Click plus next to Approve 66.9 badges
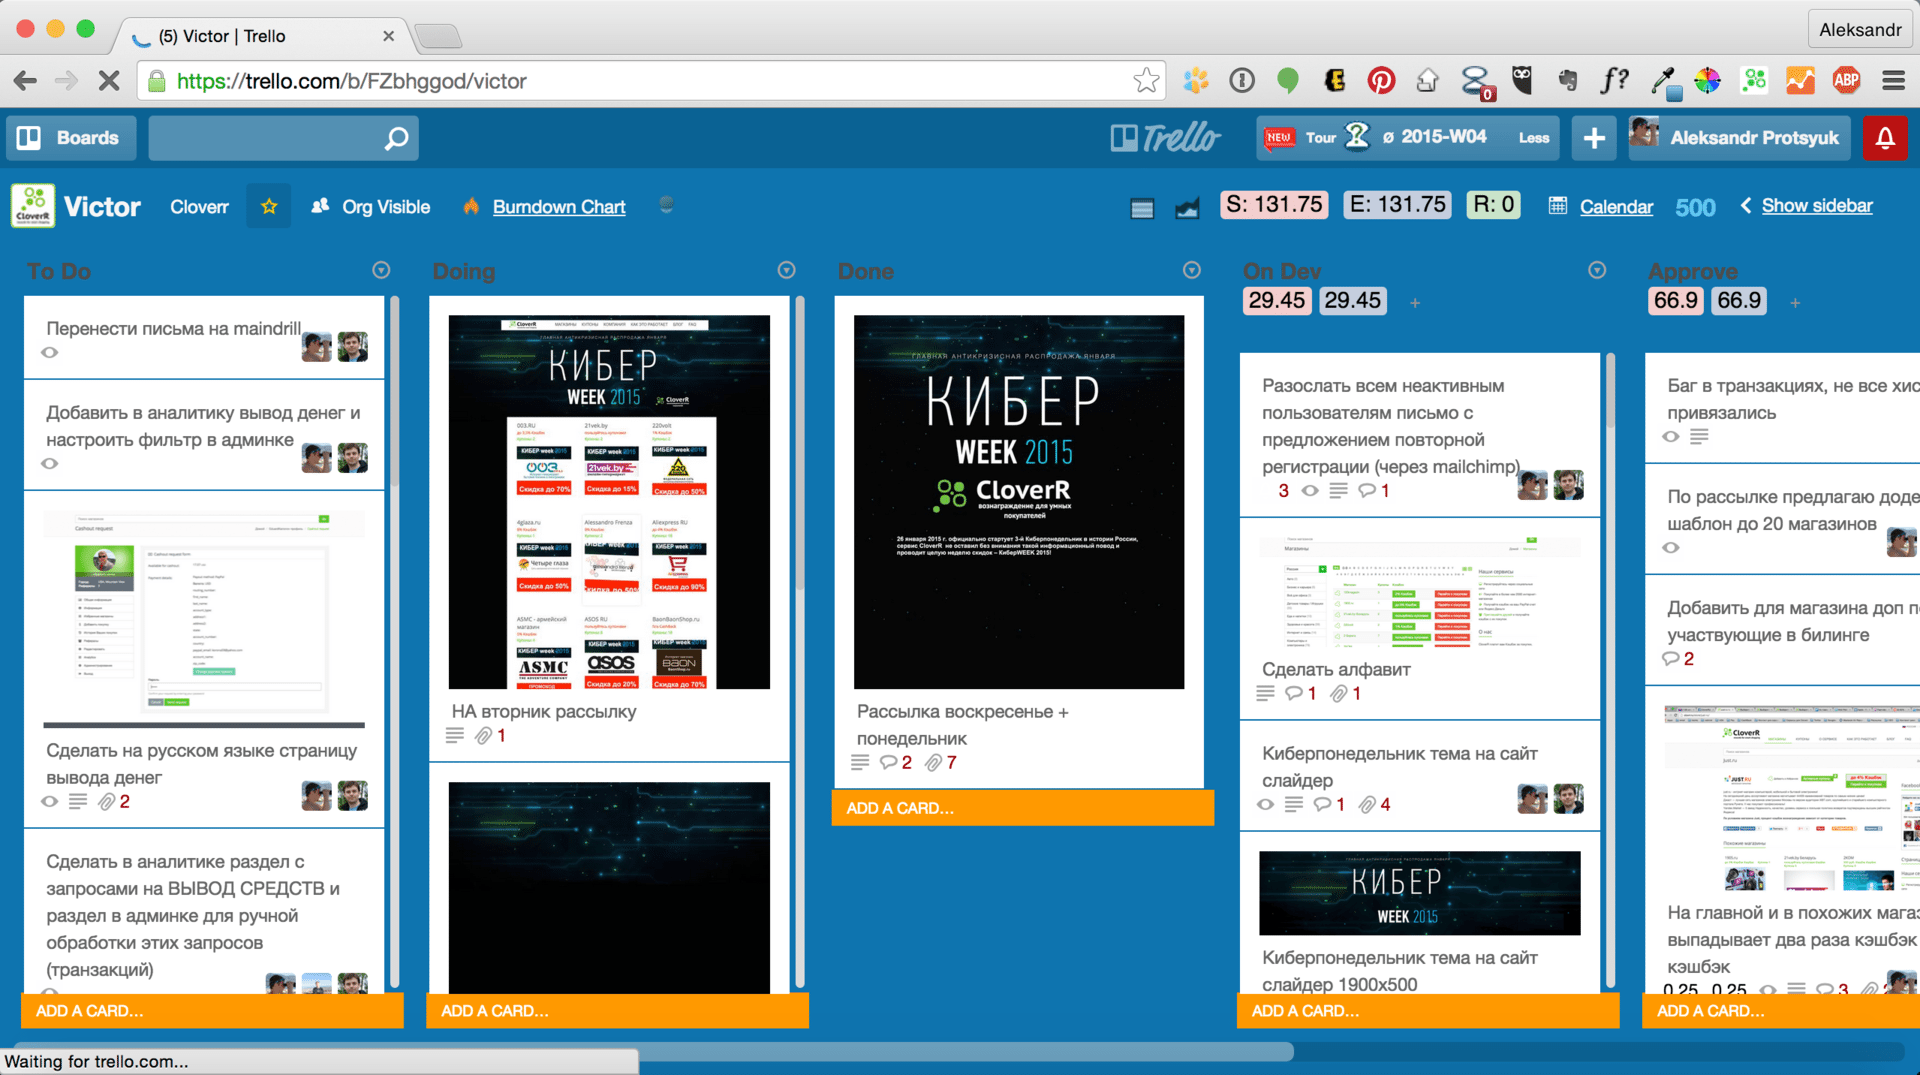This screenshot has width=1920, height=1075. click(1795, 303)
